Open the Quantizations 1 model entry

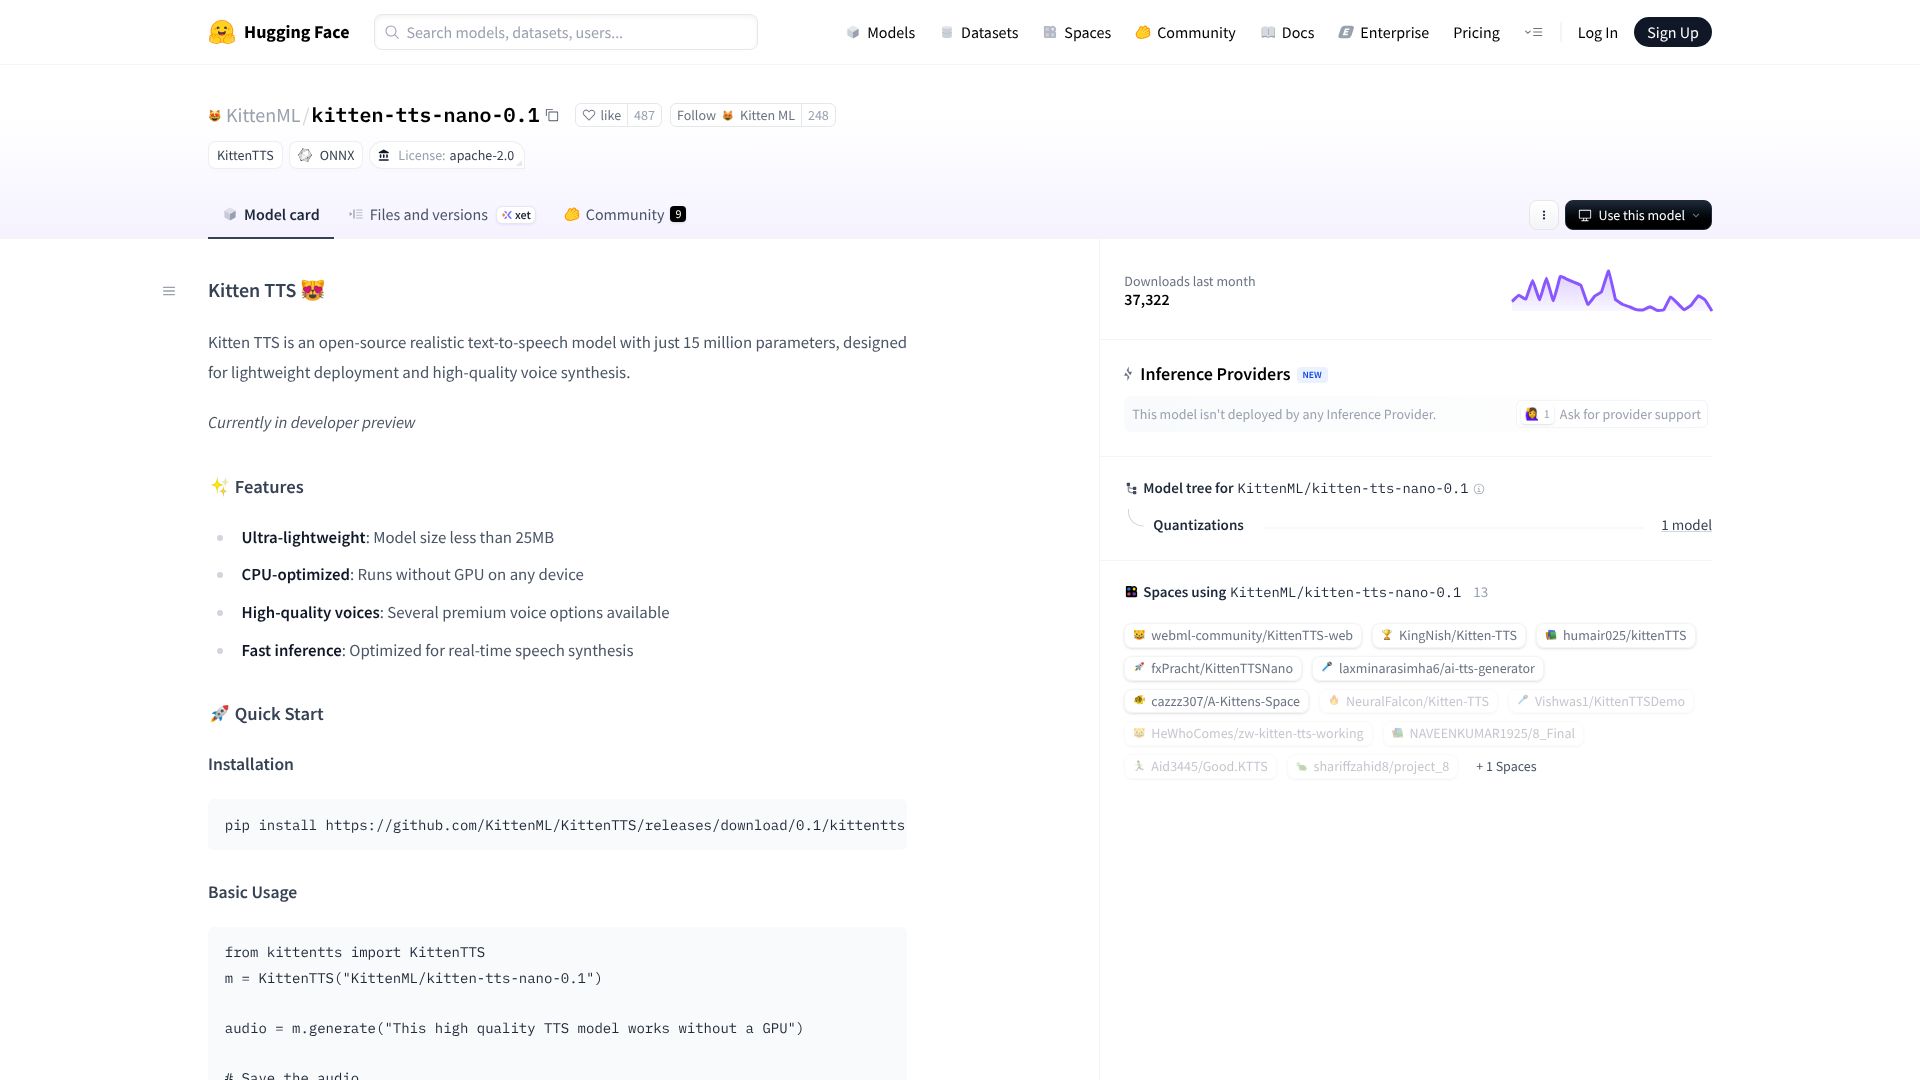click(1685, 525)
